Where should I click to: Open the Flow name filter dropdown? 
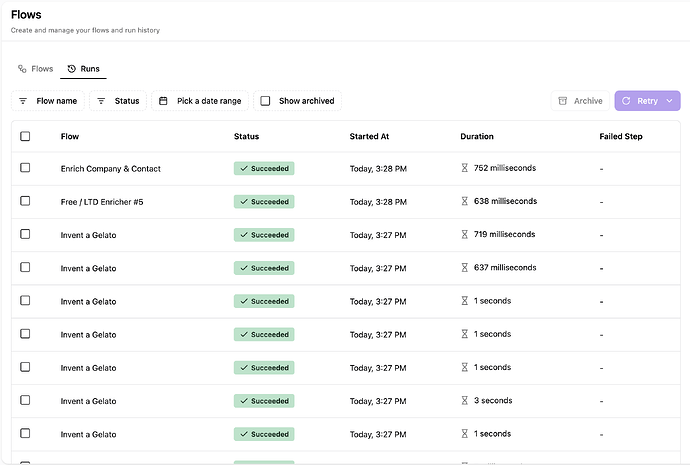47,101
